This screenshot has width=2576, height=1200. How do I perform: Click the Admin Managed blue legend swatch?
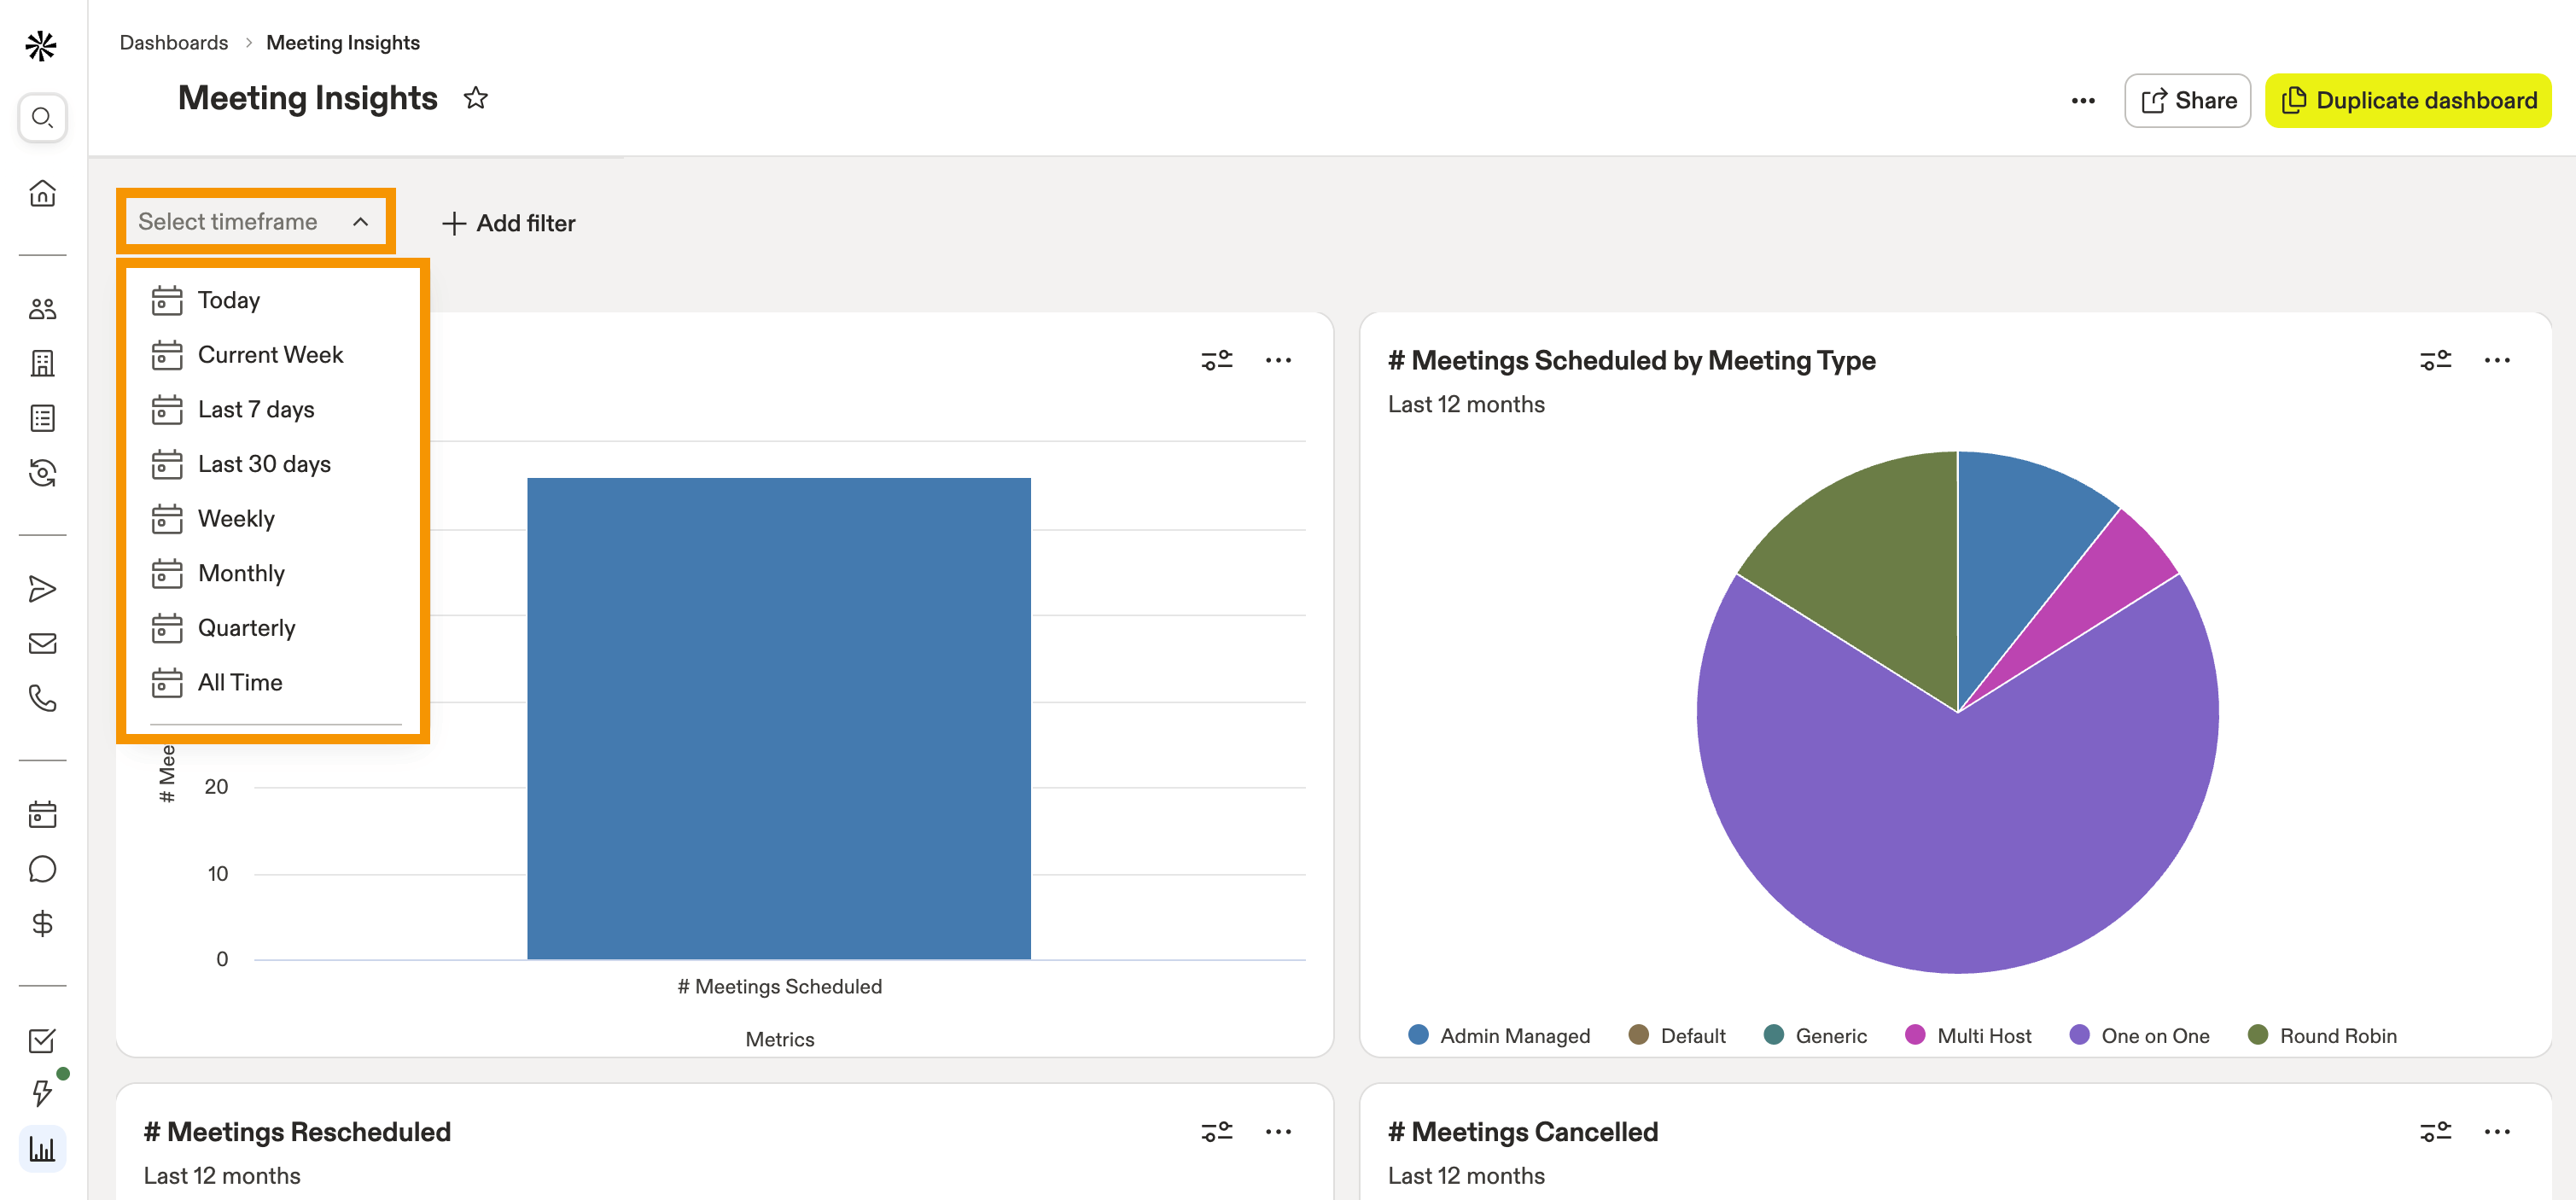(1417, 1034)
